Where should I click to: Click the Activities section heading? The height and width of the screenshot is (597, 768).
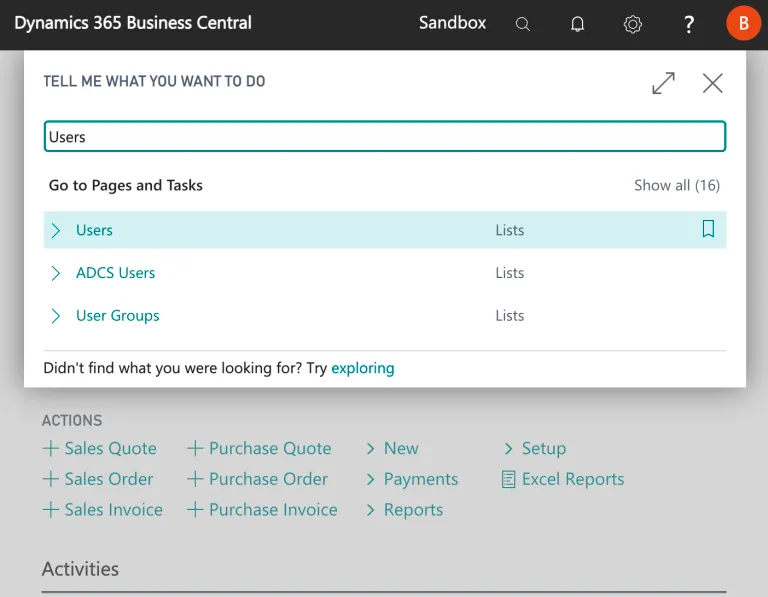pos(80,569)
